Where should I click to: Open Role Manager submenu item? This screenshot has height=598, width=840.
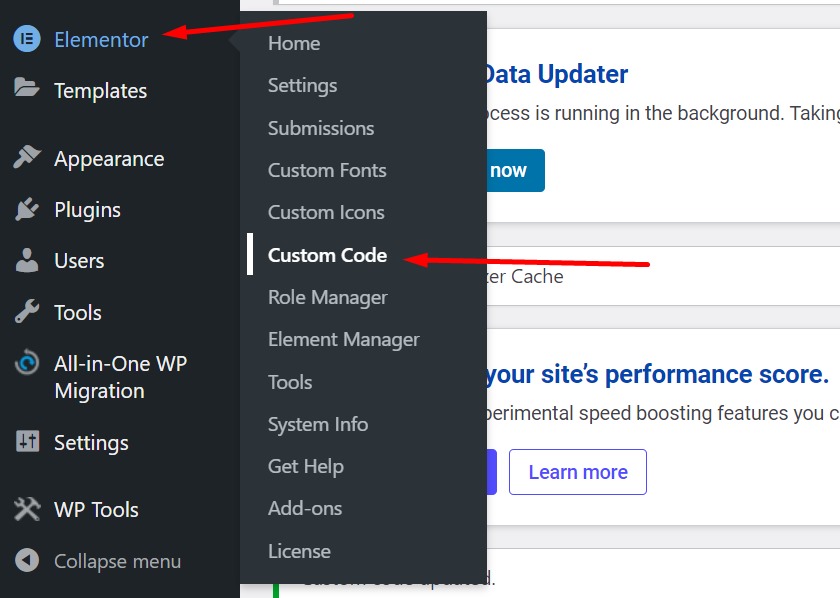(328, 297)
